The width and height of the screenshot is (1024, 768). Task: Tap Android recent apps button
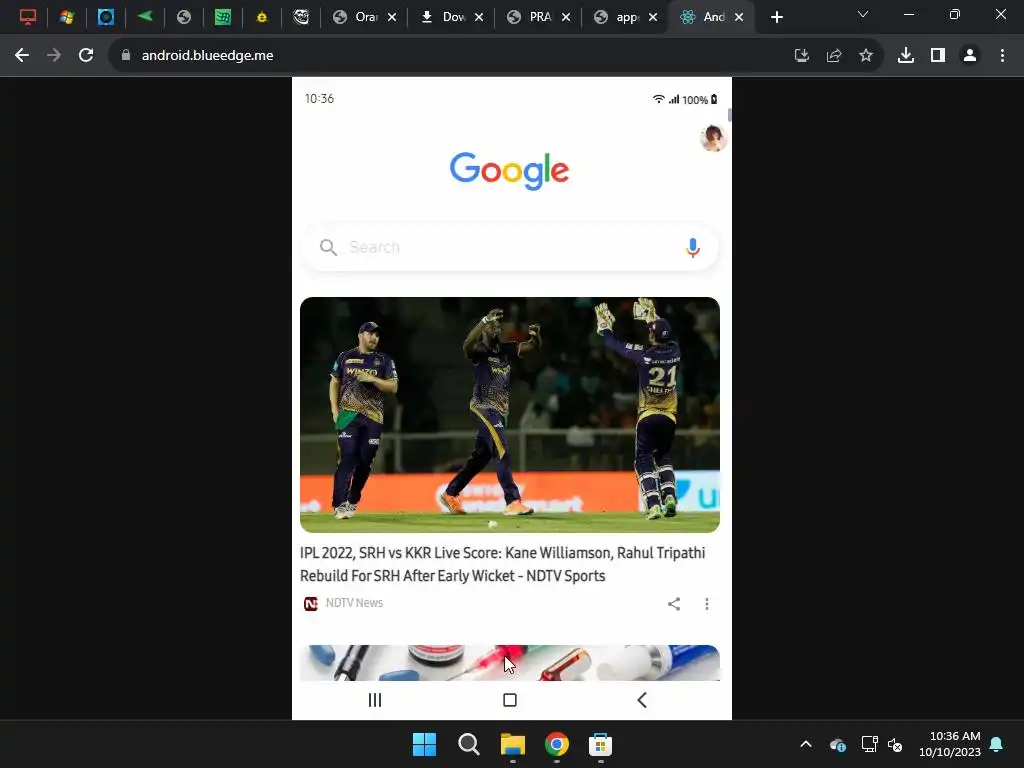[x=375, y=700]
